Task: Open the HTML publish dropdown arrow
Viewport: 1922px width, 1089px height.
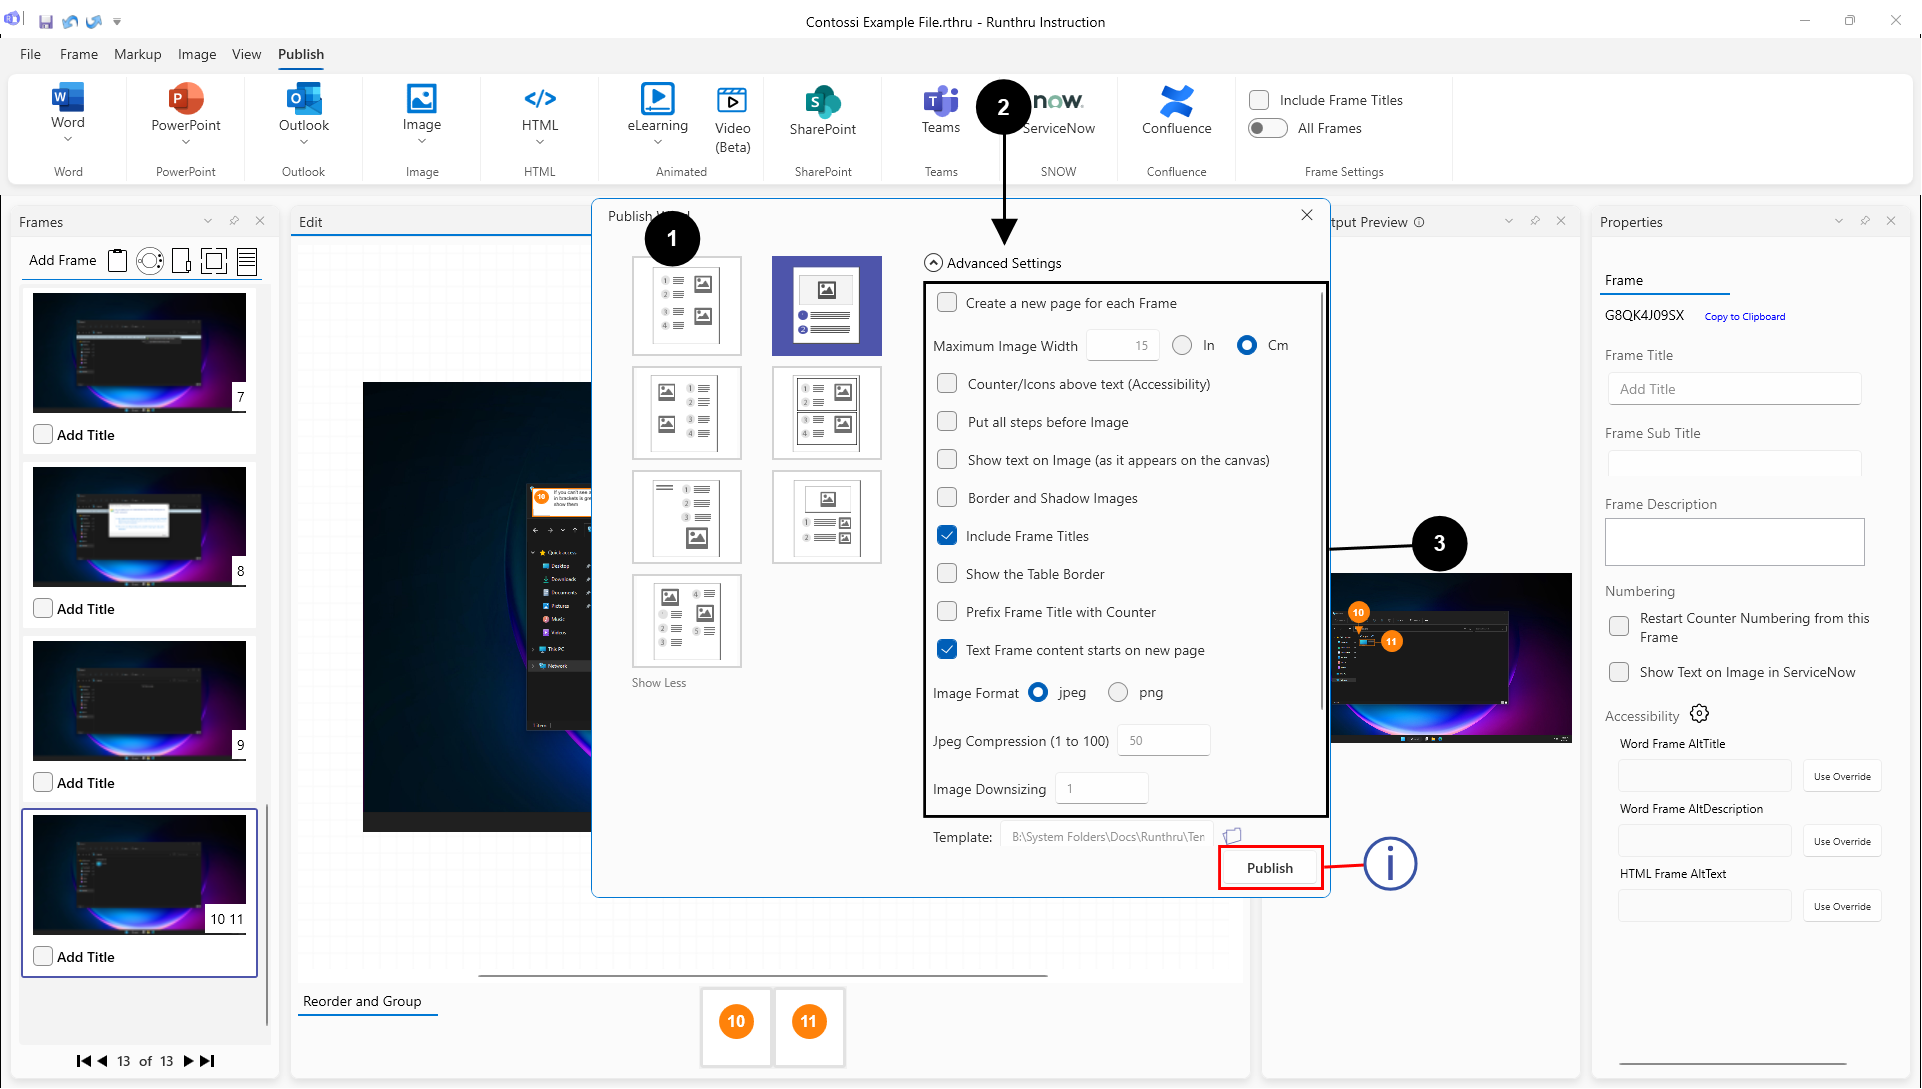Action: [x=540, y=142]
